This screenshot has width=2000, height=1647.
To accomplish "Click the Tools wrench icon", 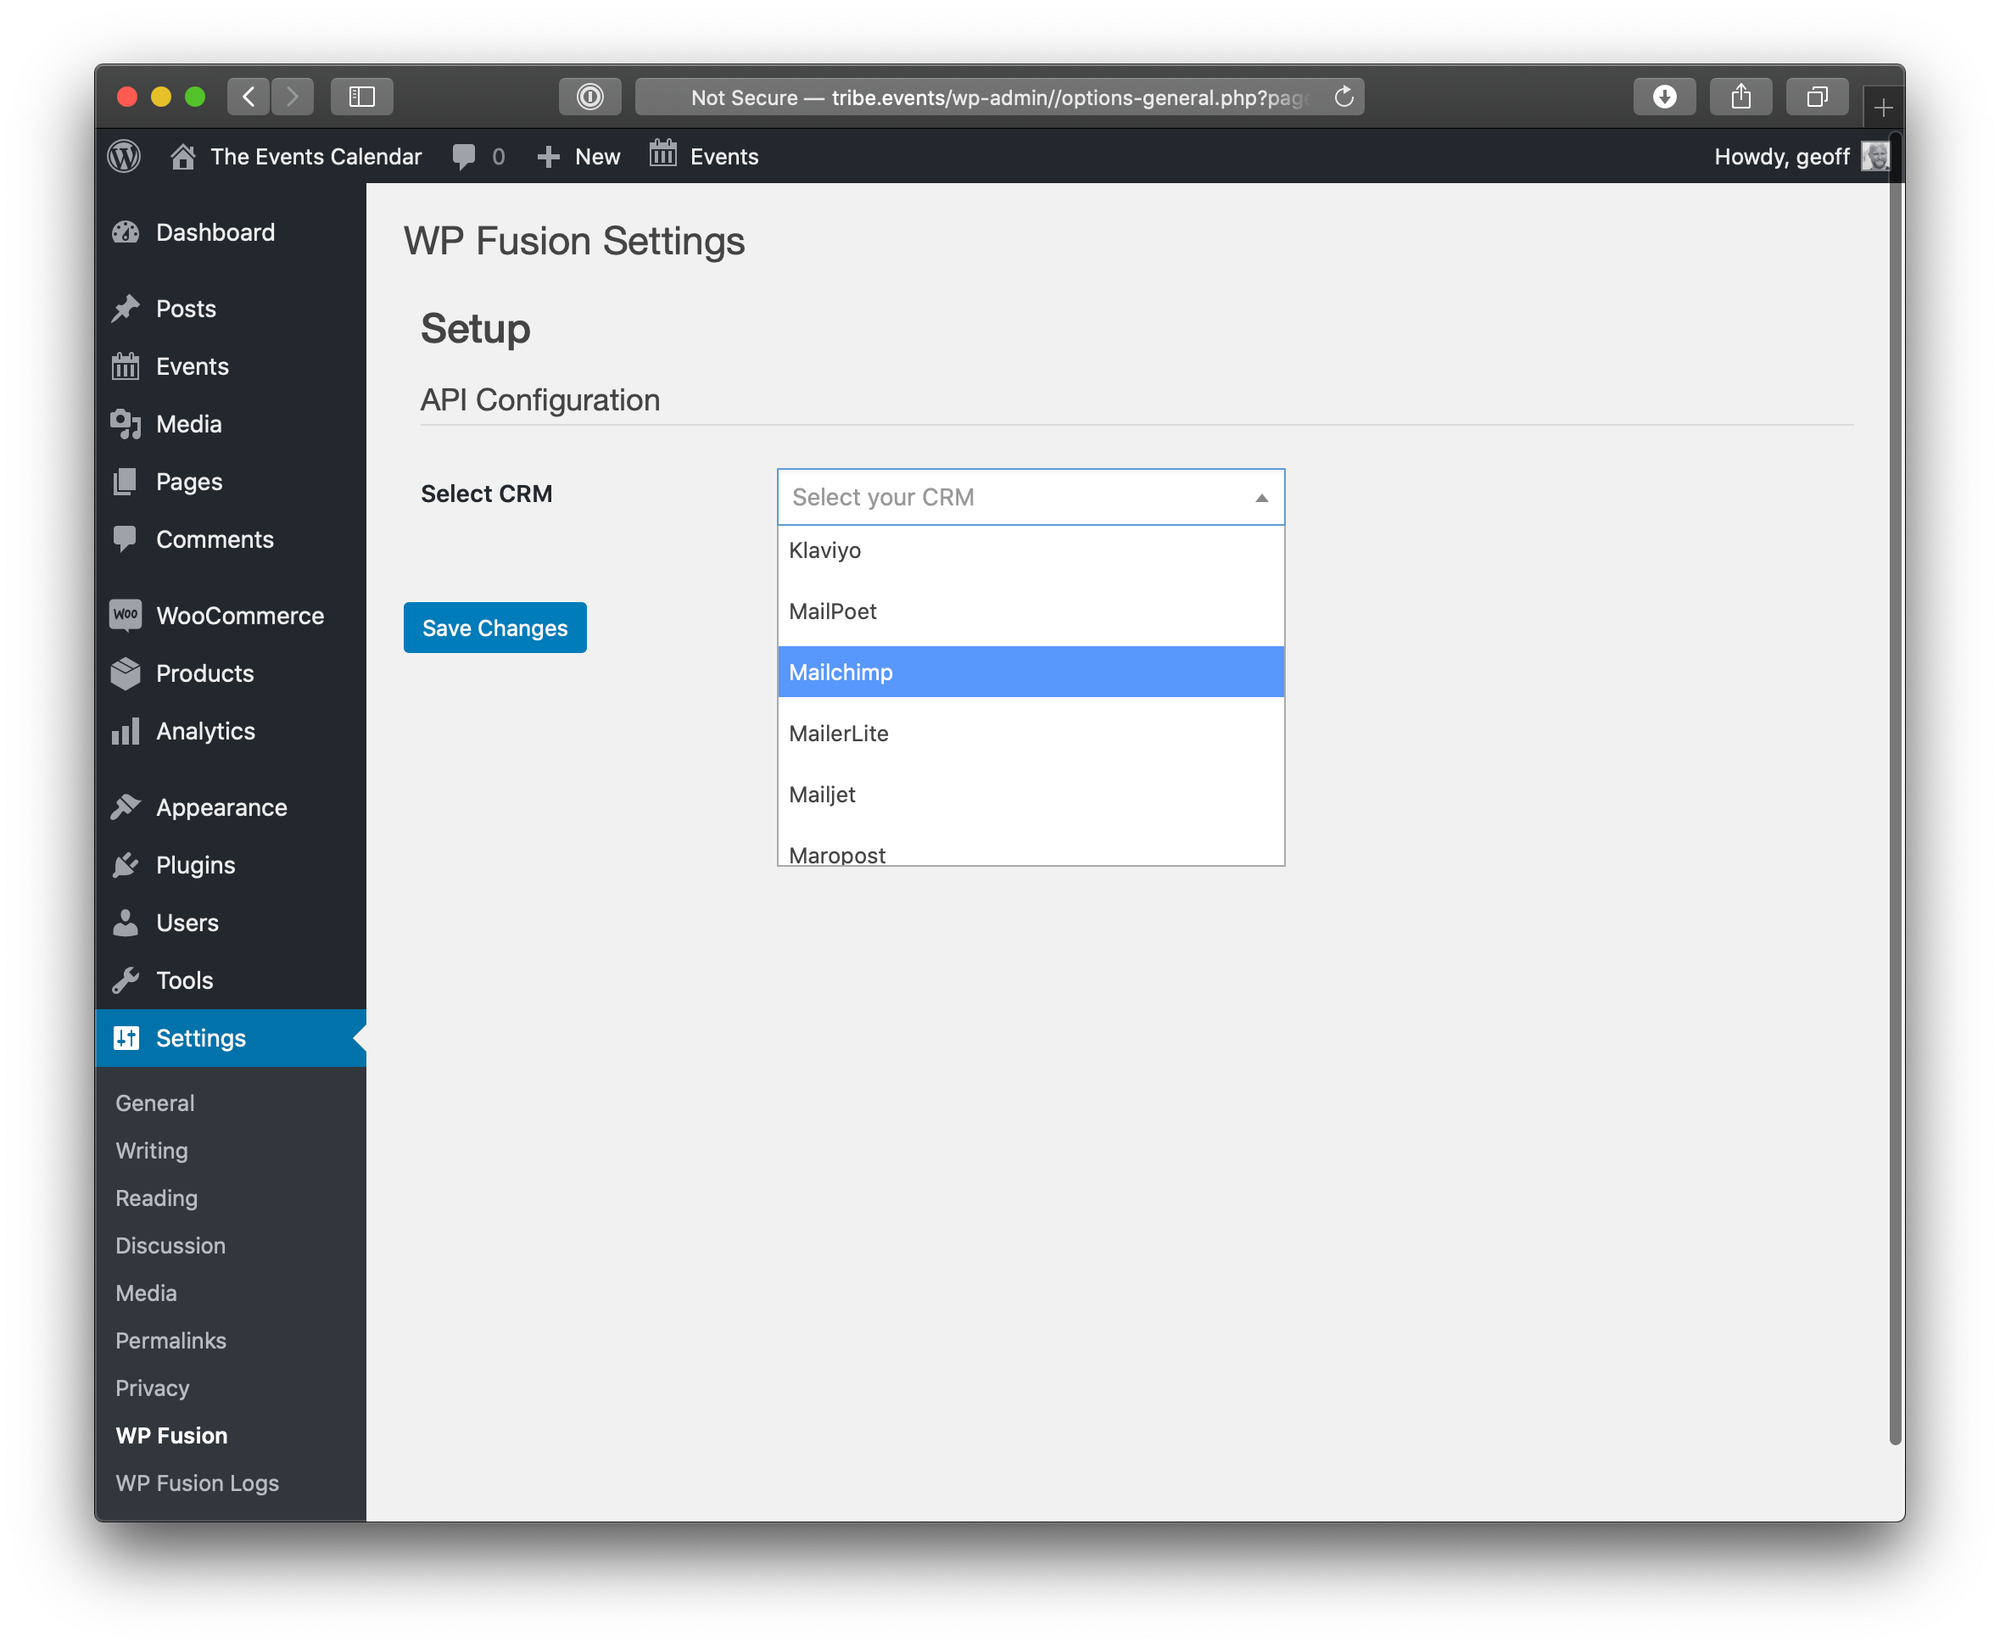I will click(126, 981).
